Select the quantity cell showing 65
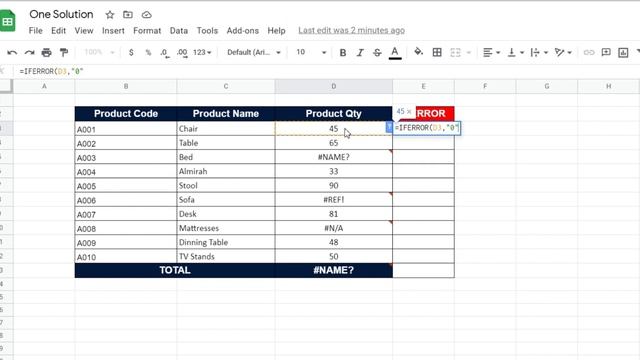Screen dimensions: 640x360 coord(333,143)
